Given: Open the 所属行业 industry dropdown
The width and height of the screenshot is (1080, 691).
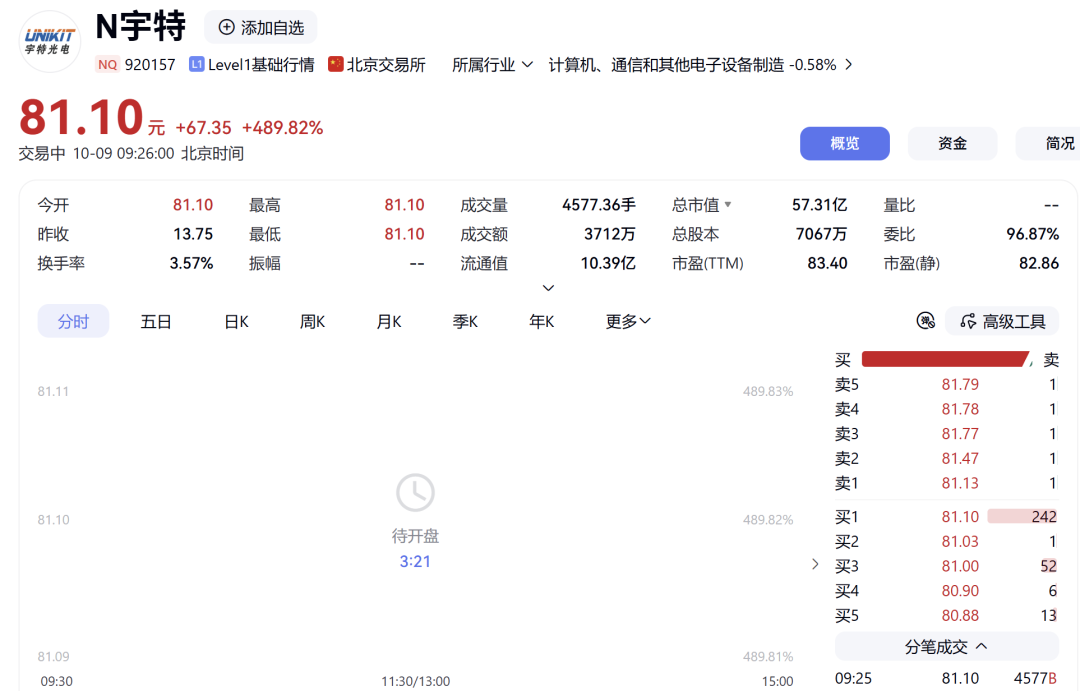Looking at the screenshot, I should (492, 65).
